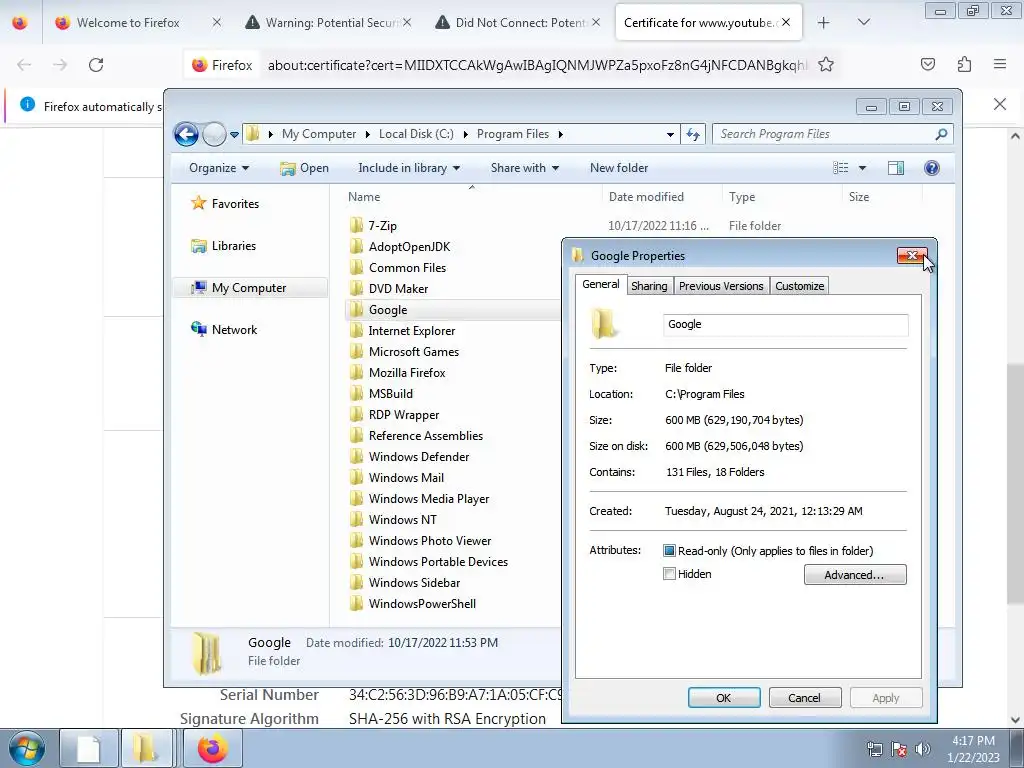Click the taskbar clock
Viewport: 1024px width, 768px height.
(x=973, y=748)
